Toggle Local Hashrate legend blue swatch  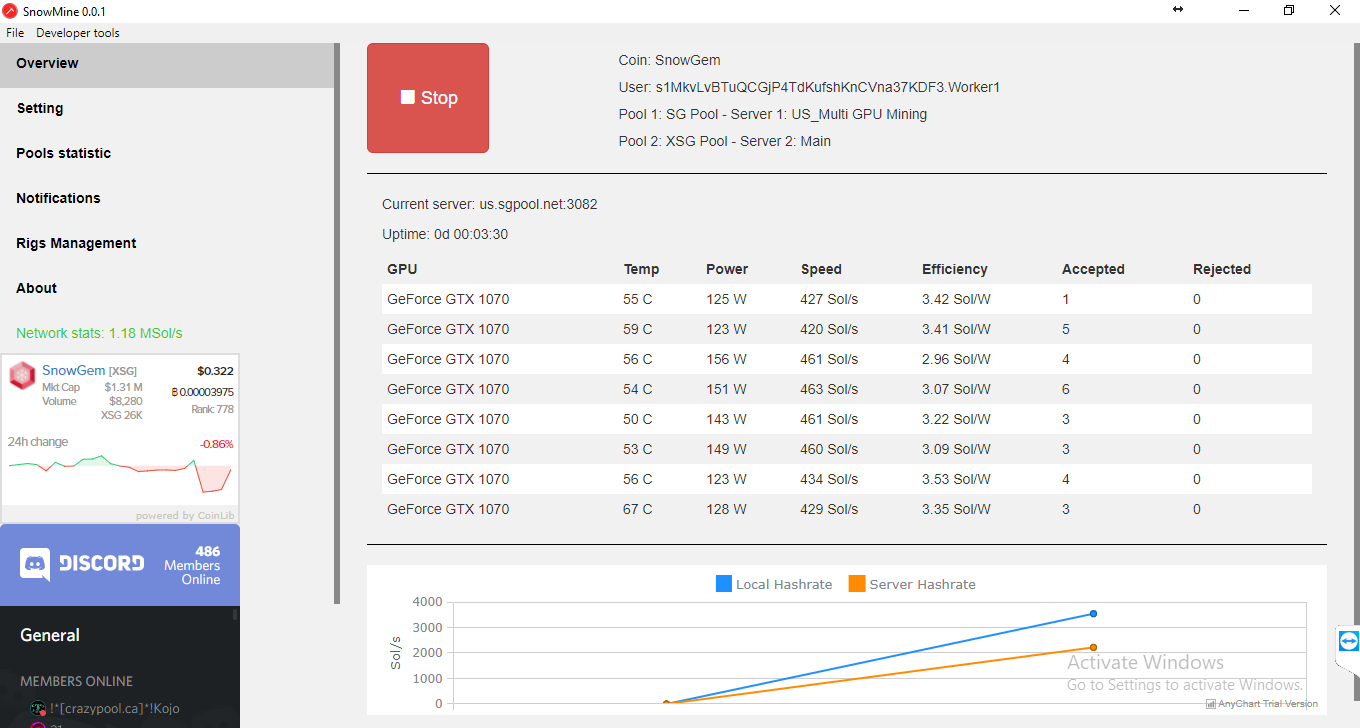point(724,584)
